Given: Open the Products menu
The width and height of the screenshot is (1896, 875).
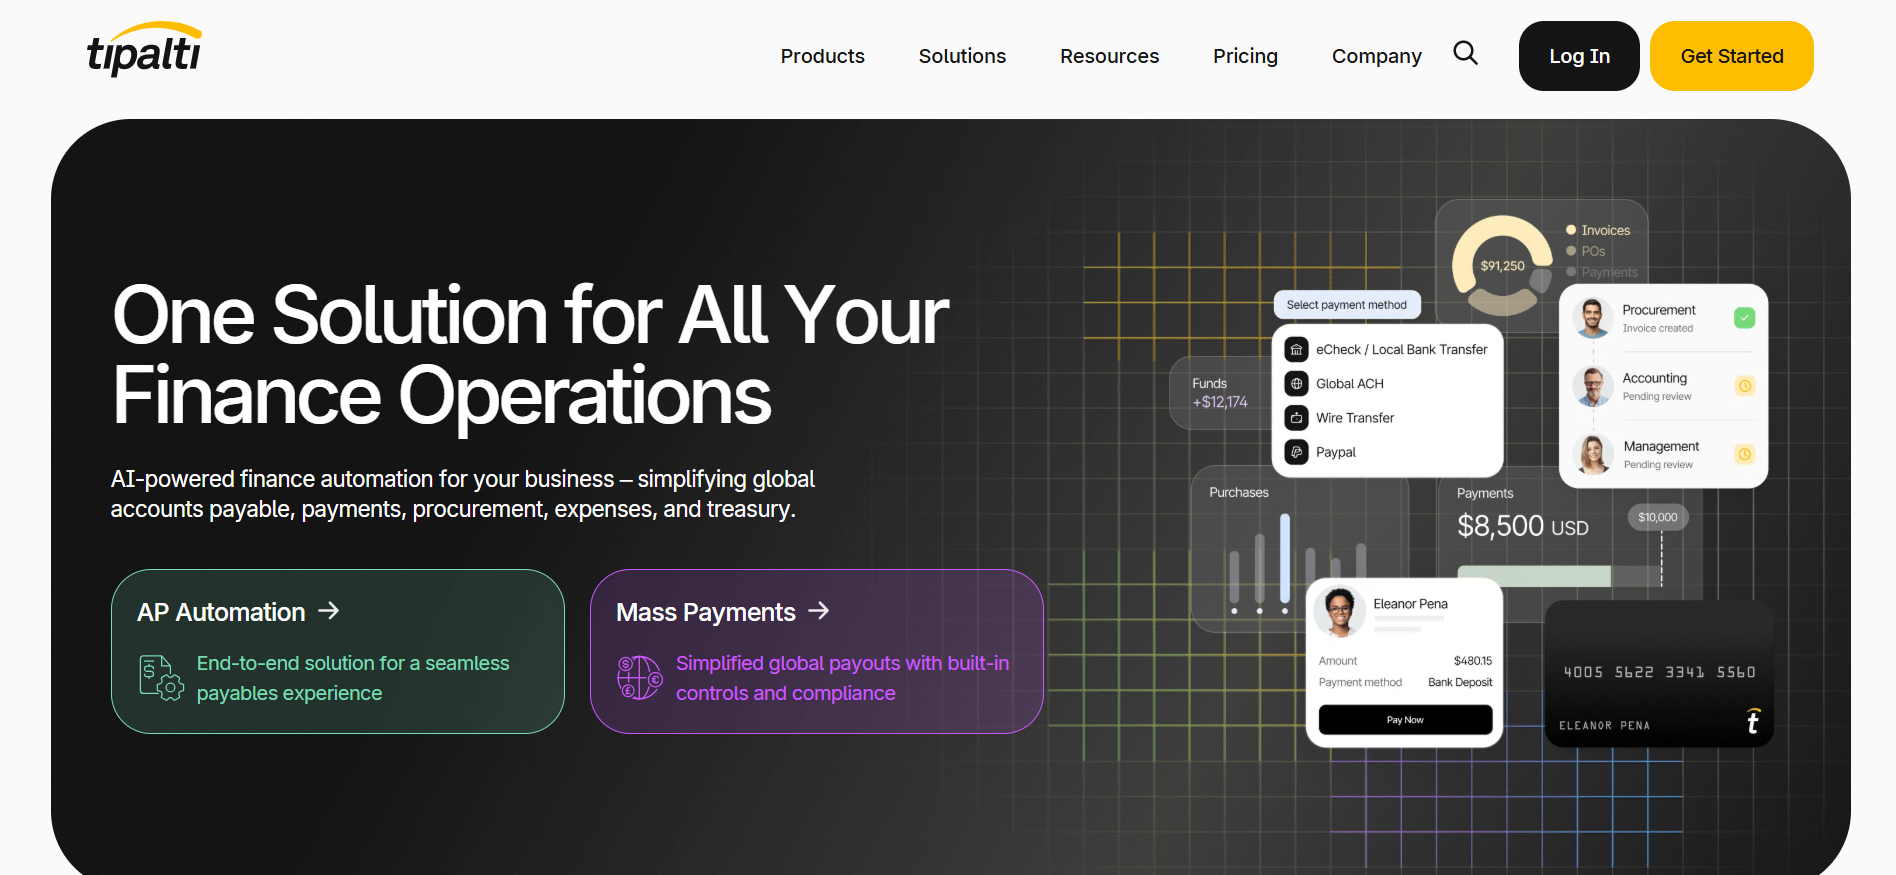Looking at the screenshot, I should coord(822,56).
